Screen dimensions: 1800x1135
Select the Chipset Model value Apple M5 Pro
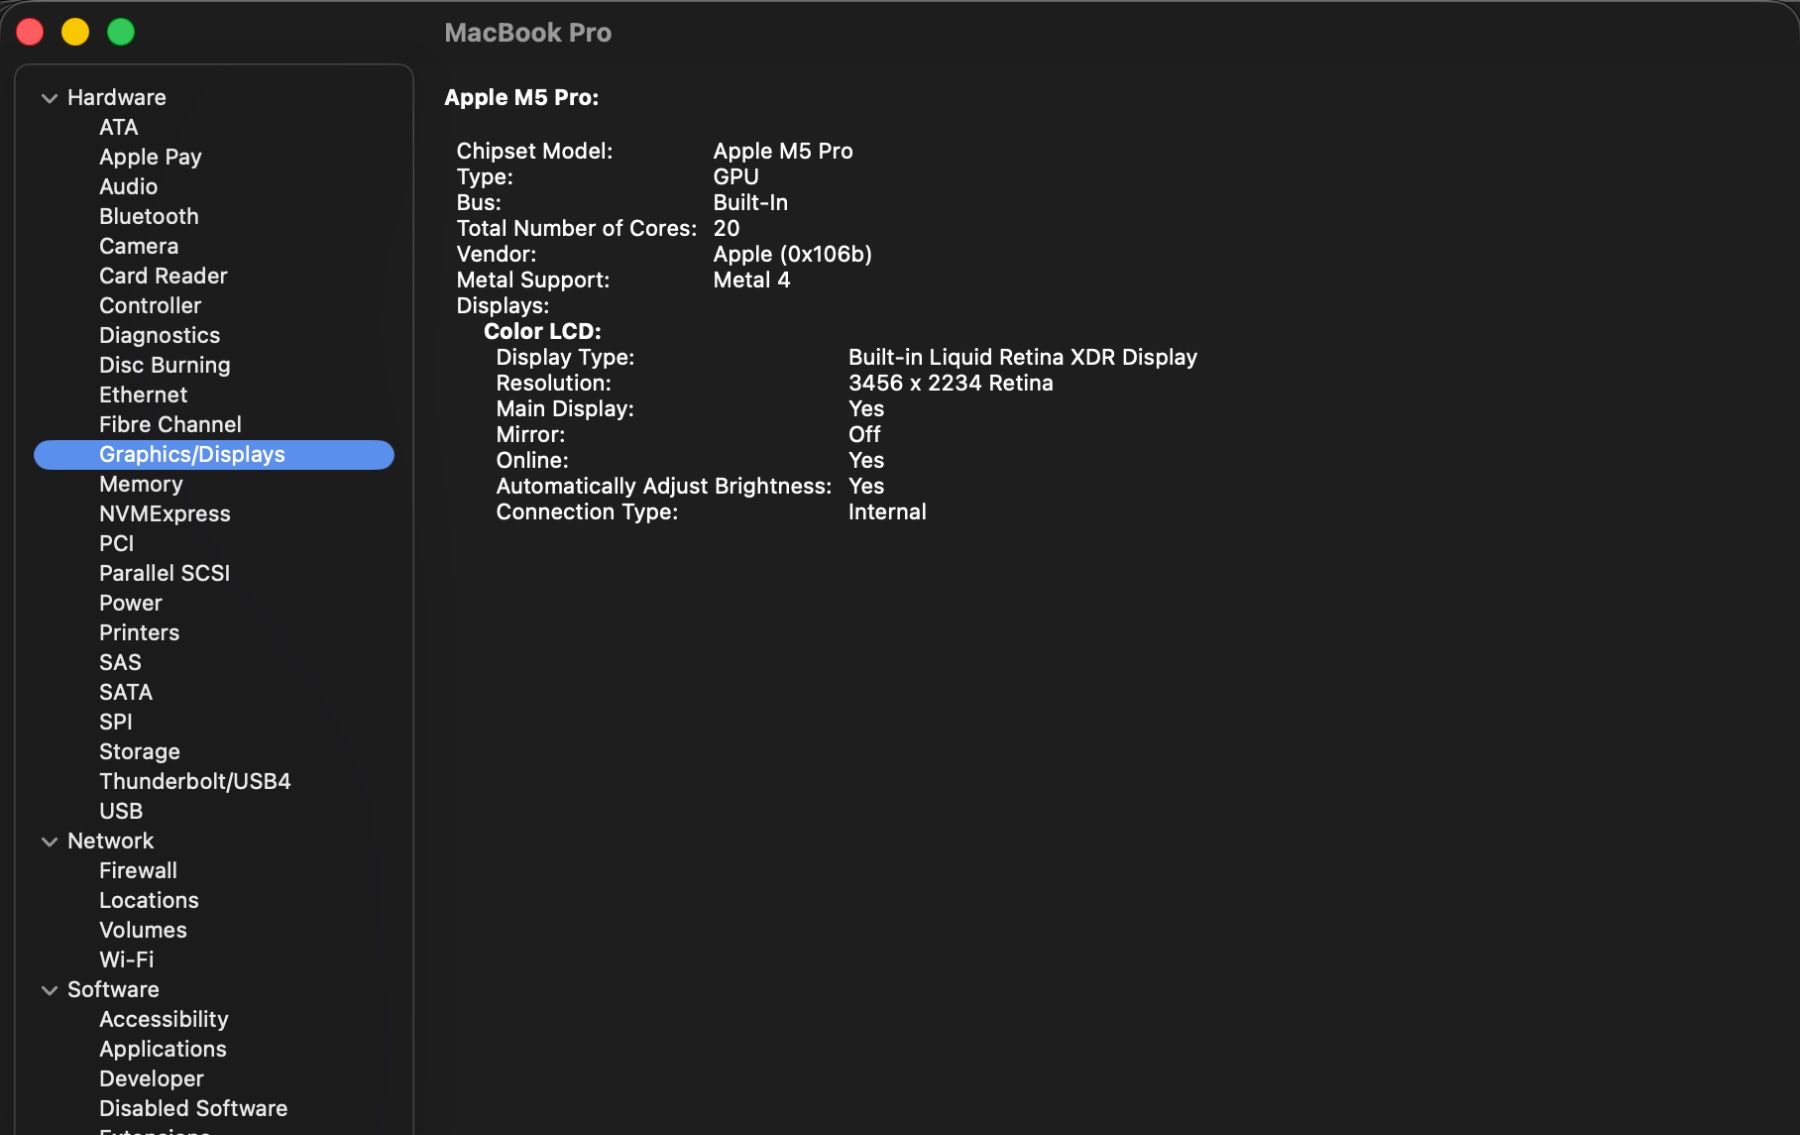pyautogui.click(x=782, y=151)
